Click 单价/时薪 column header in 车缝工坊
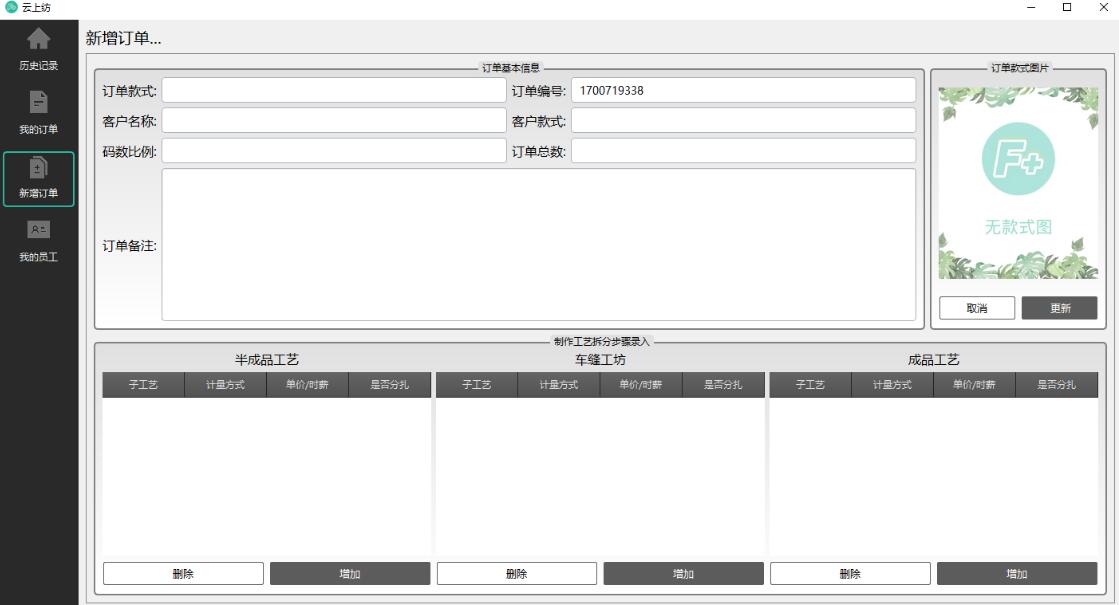Image resolution: width=1119 pixels, height=605 pixels. 641,385
